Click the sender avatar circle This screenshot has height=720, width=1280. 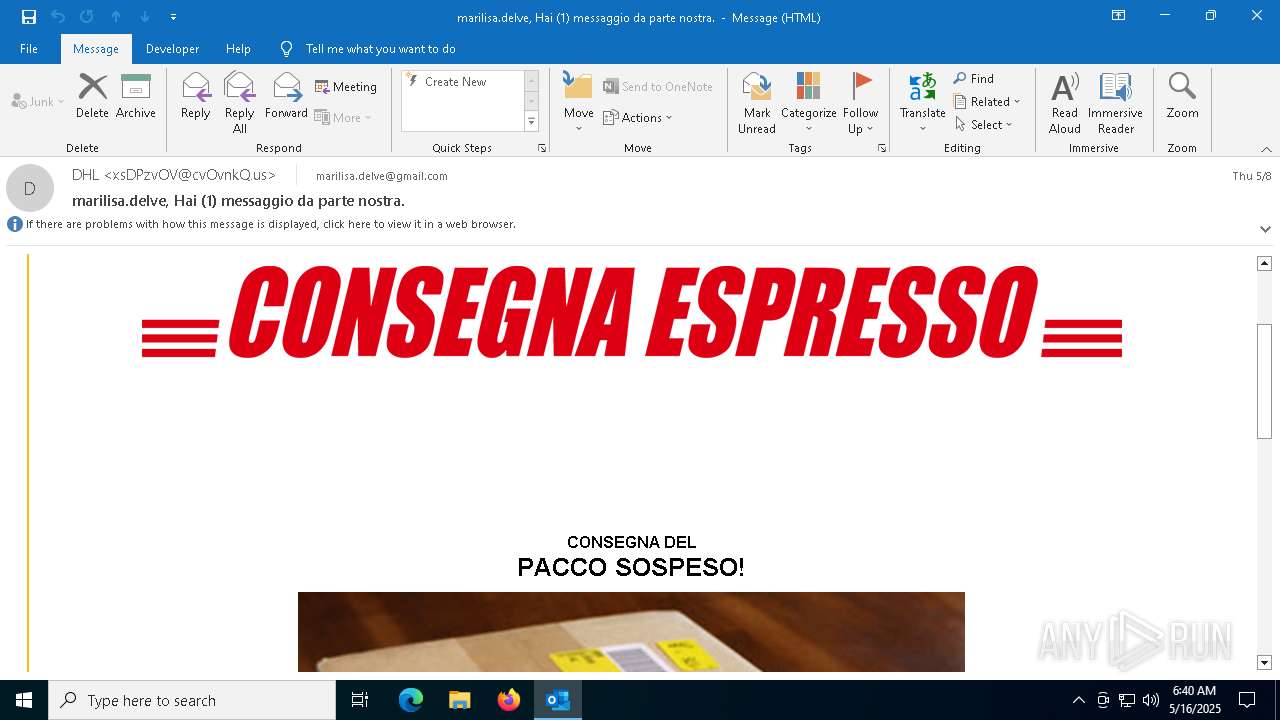[30, 188]
